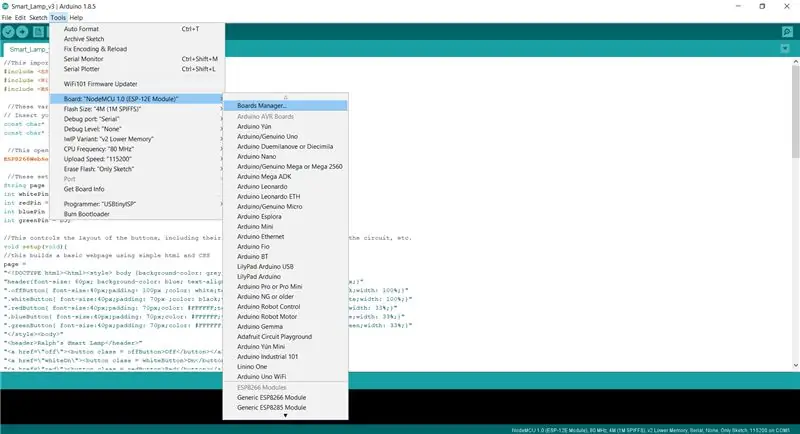Select Arduino BT board
This screenshot has width=800, height=434.
286,257
